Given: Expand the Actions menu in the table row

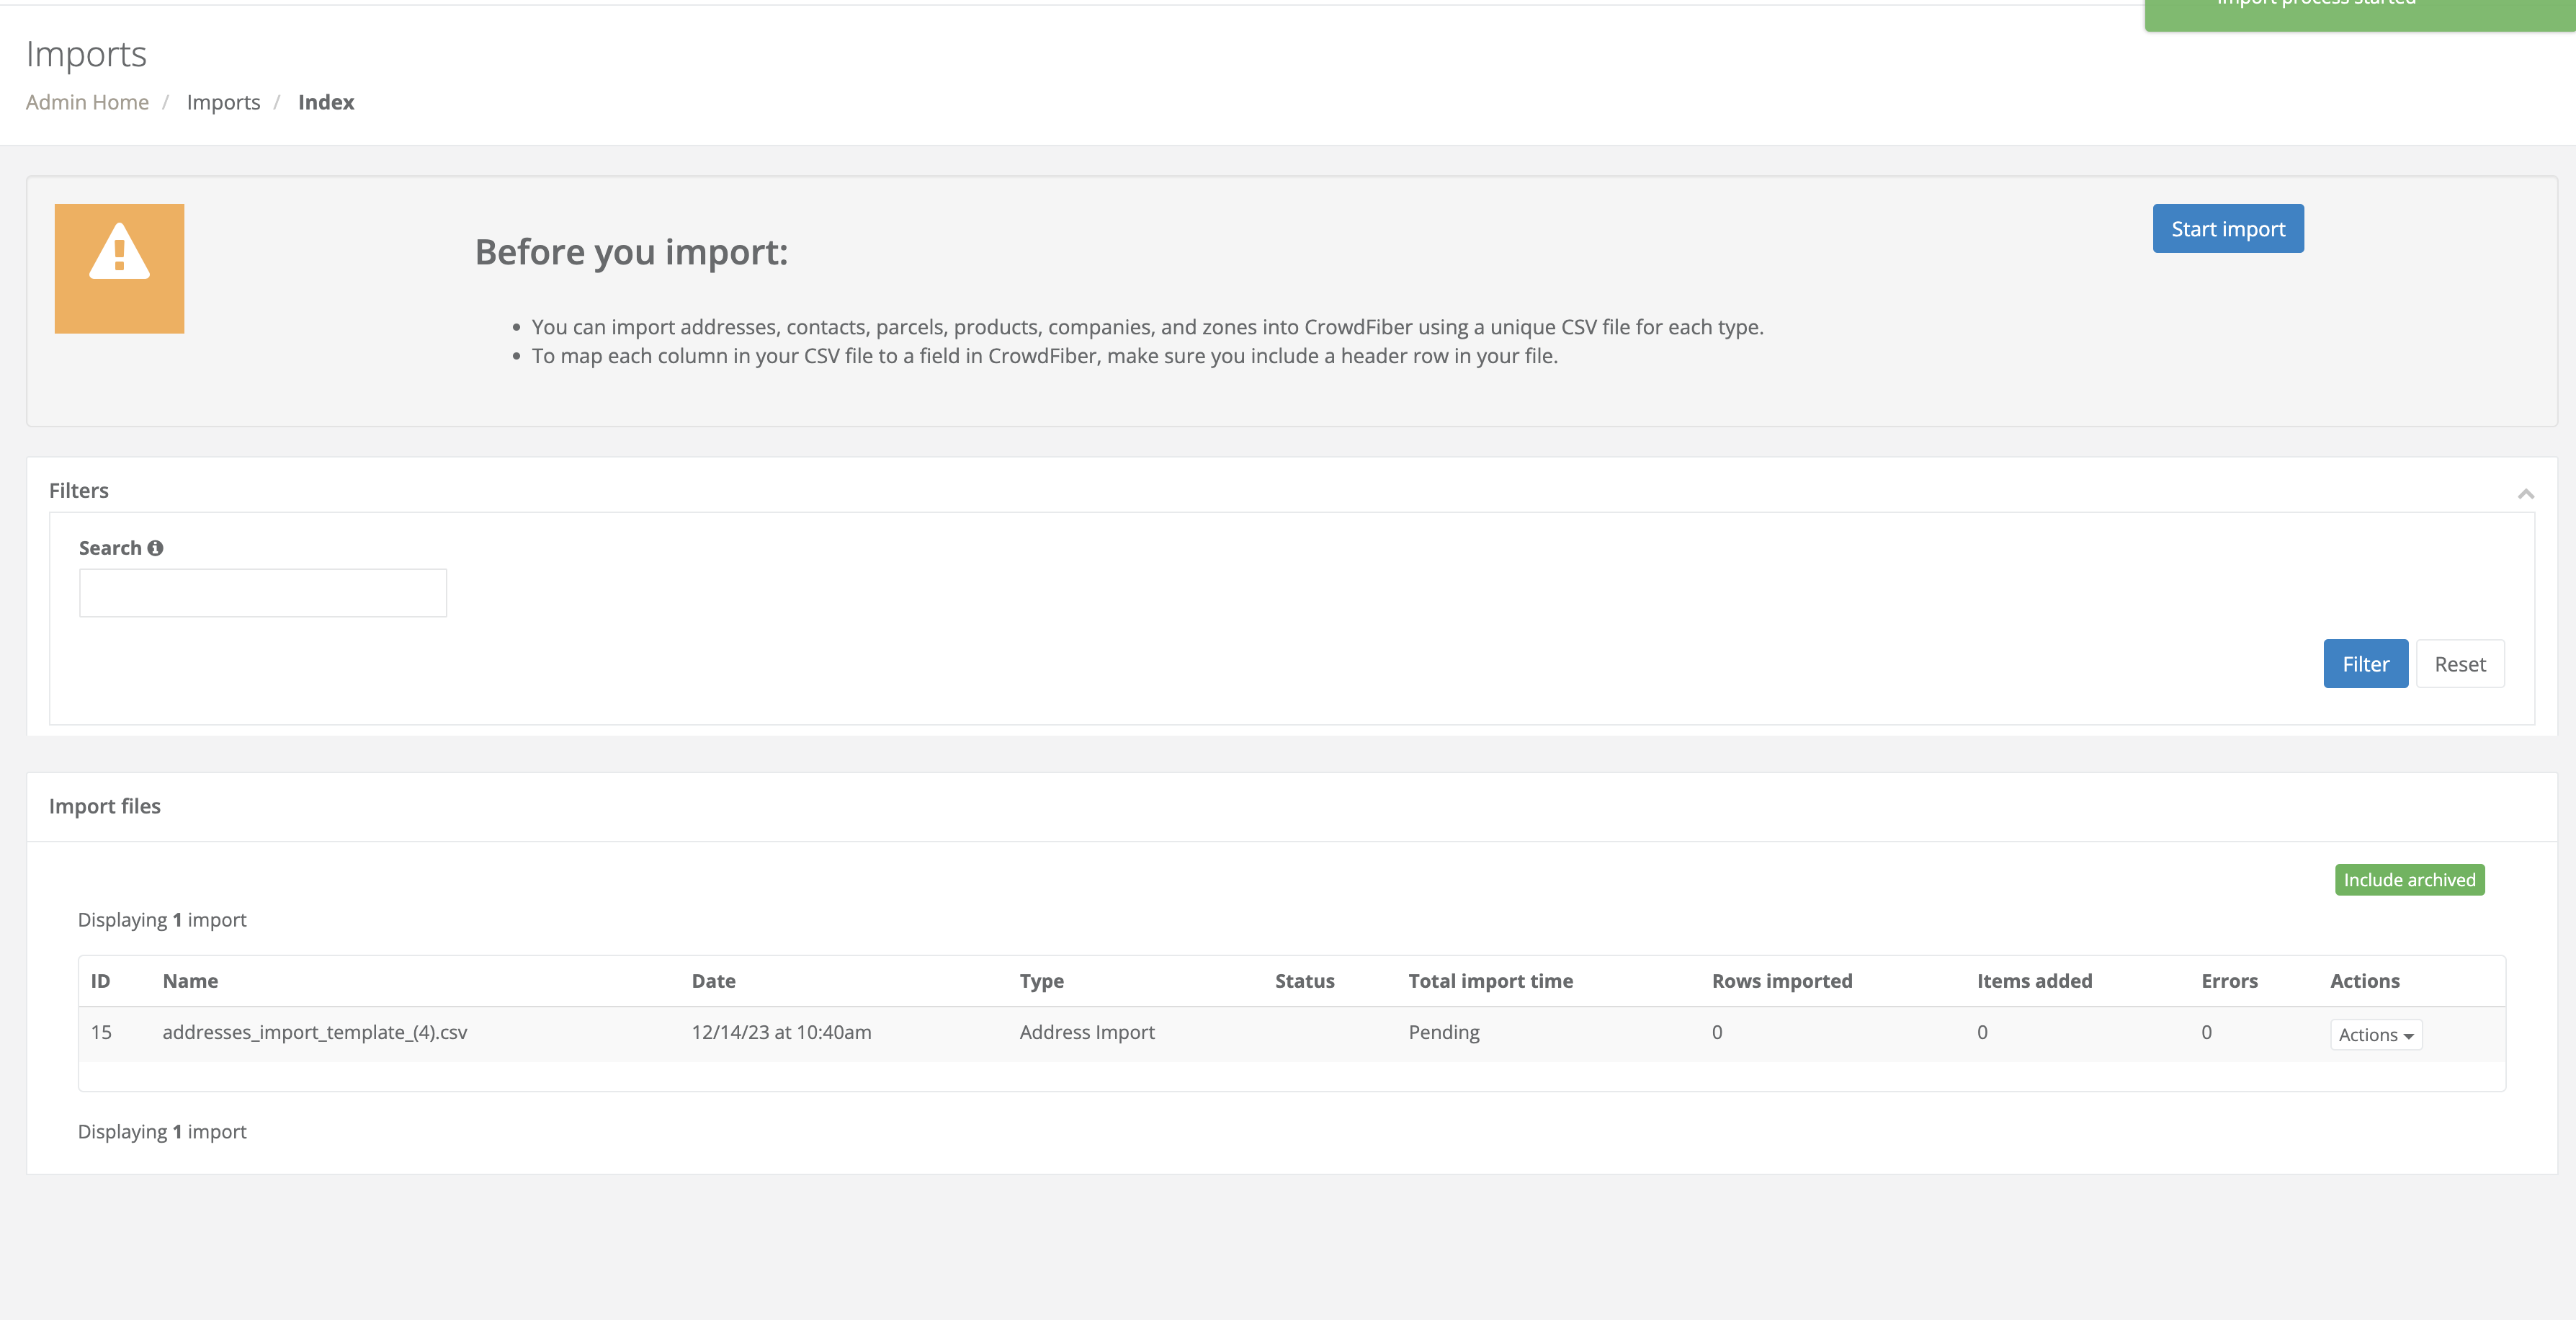Looking at the screenshot, I should click(x=2376, y=1035).
